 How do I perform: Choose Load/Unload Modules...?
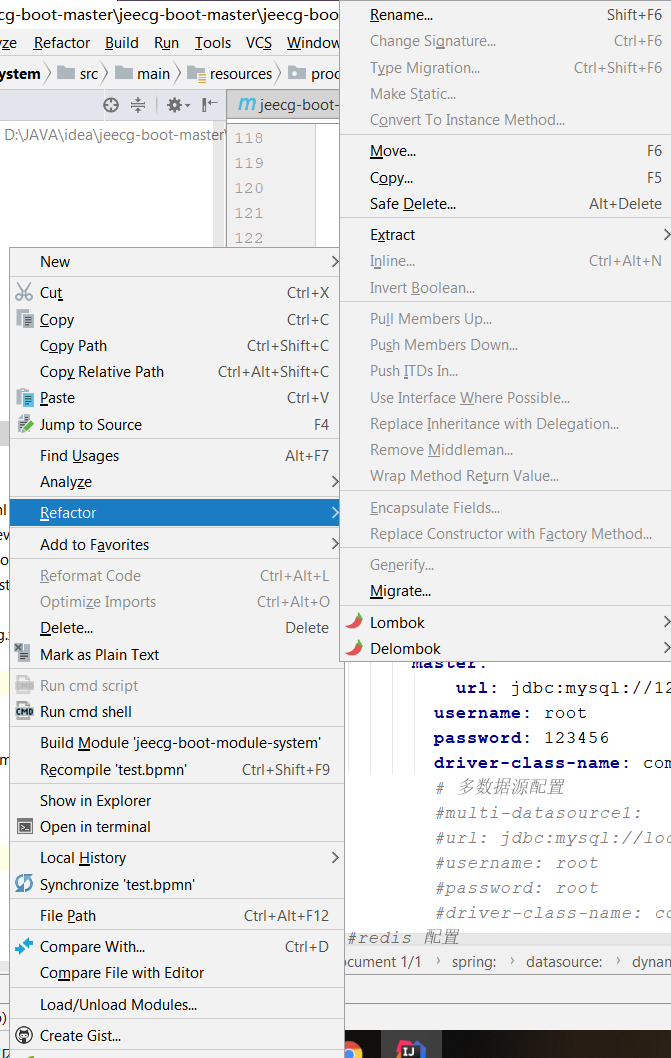177,1004
